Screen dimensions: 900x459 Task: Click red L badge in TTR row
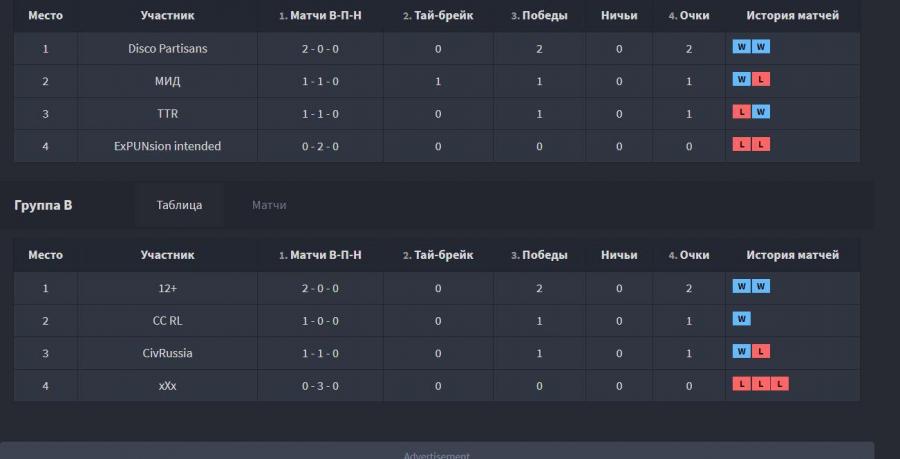tap(742, 112)
